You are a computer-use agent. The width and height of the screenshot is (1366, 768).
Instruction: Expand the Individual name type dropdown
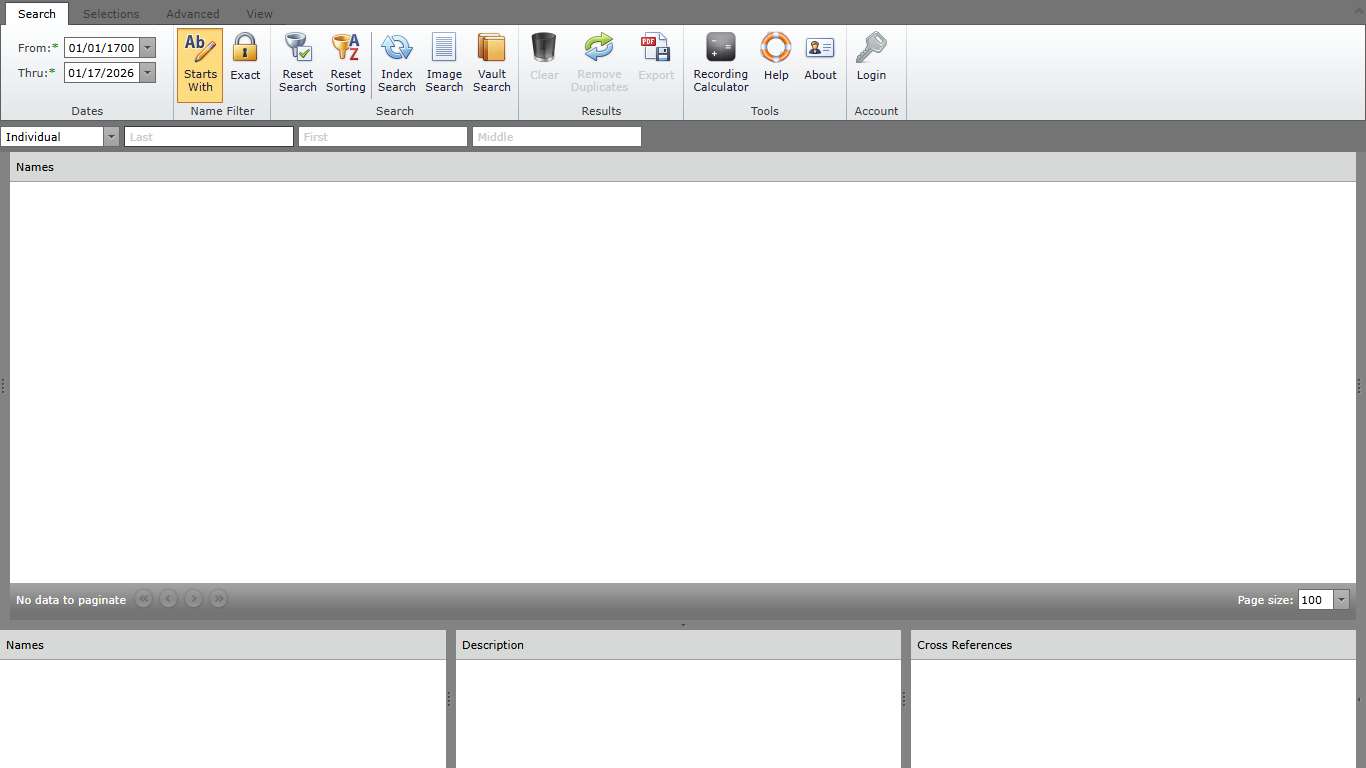point(111,137)
